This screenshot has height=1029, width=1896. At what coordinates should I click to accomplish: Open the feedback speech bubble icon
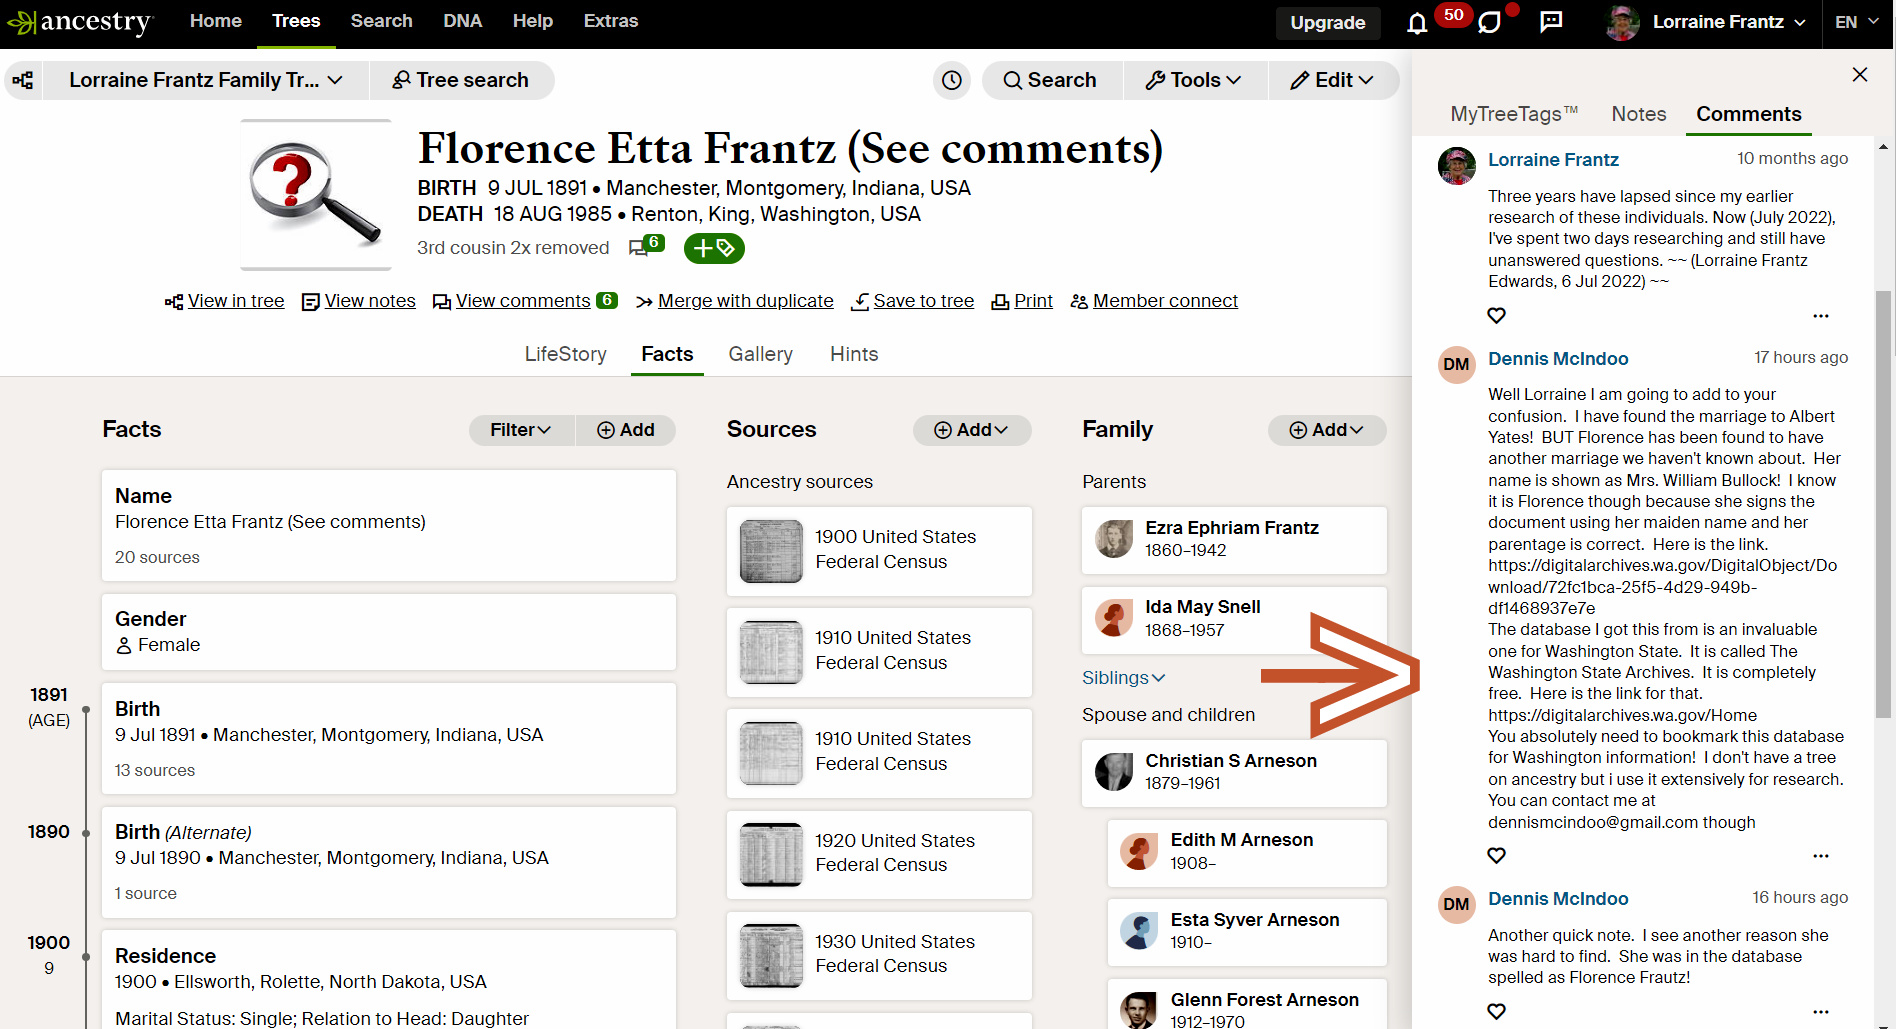pos(1551,22)
